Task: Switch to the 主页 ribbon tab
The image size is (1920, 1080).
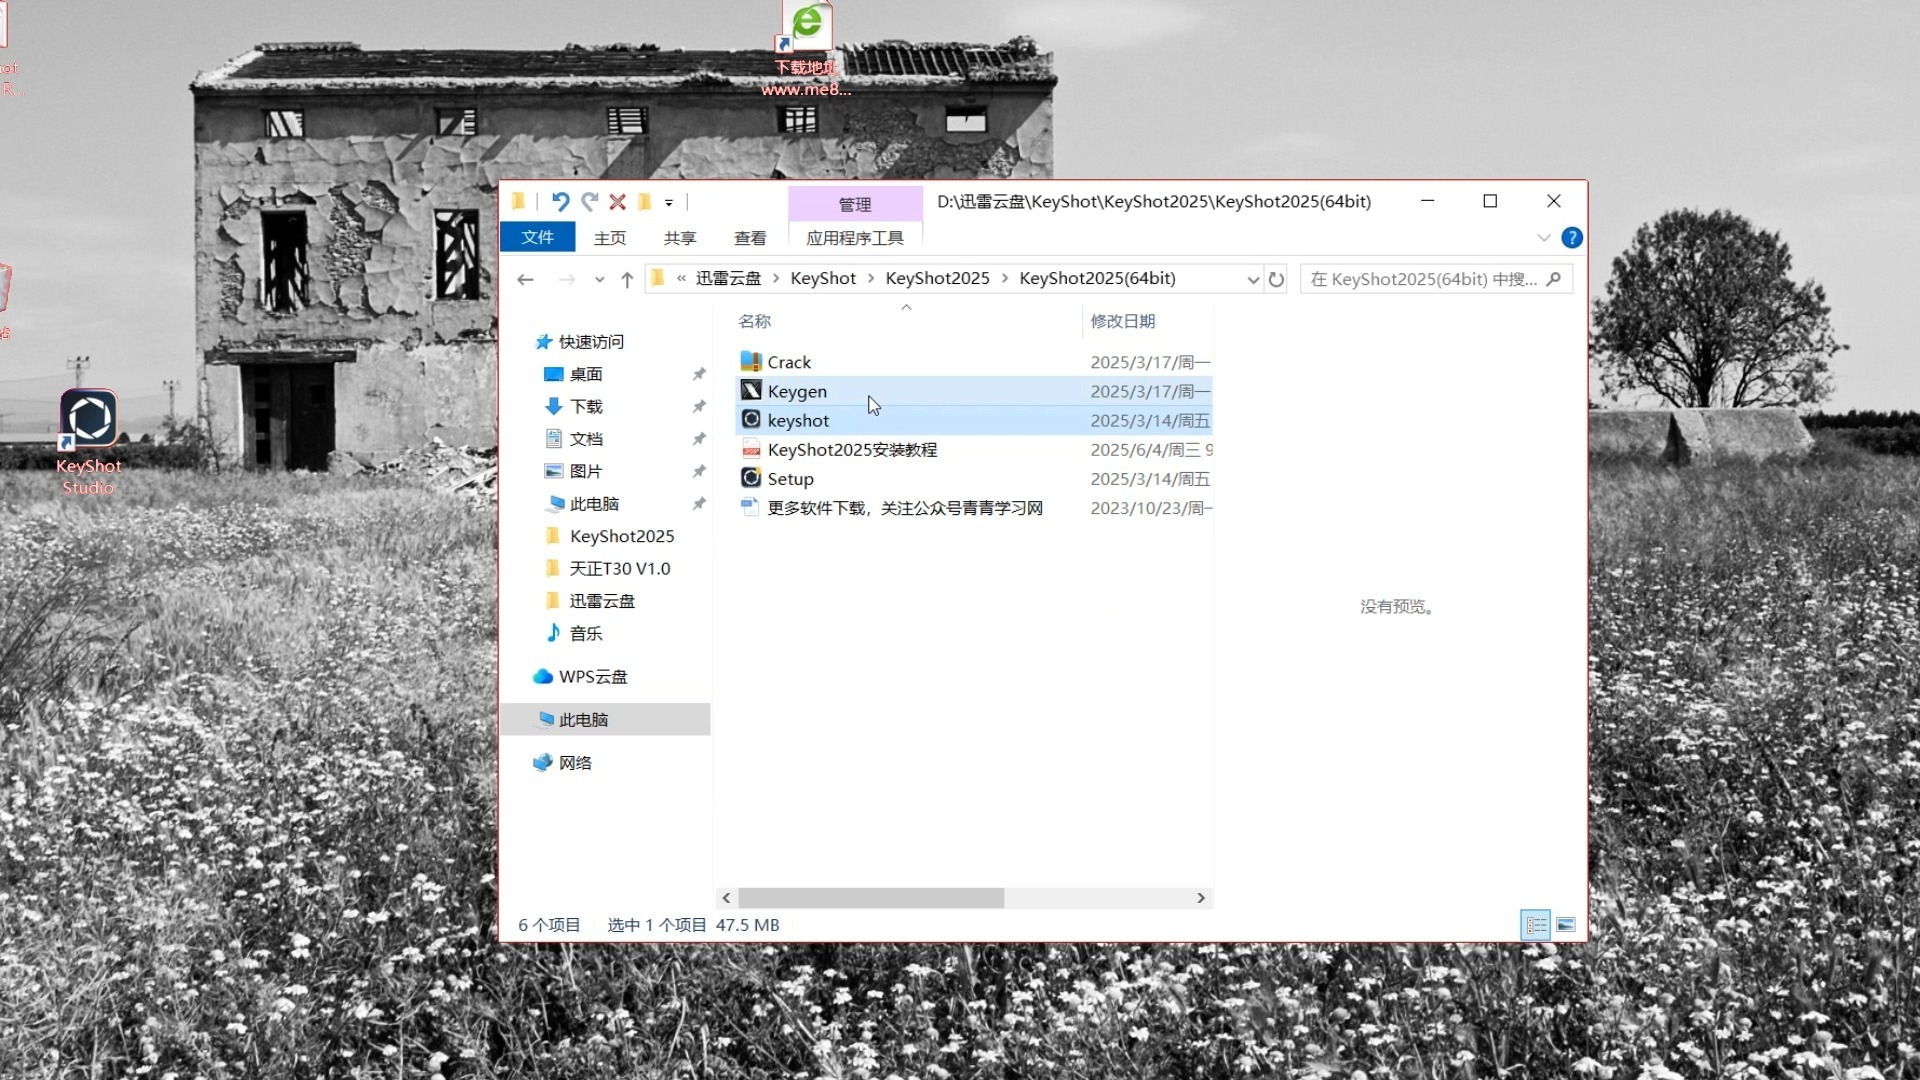Action: (x=610, y=238)
